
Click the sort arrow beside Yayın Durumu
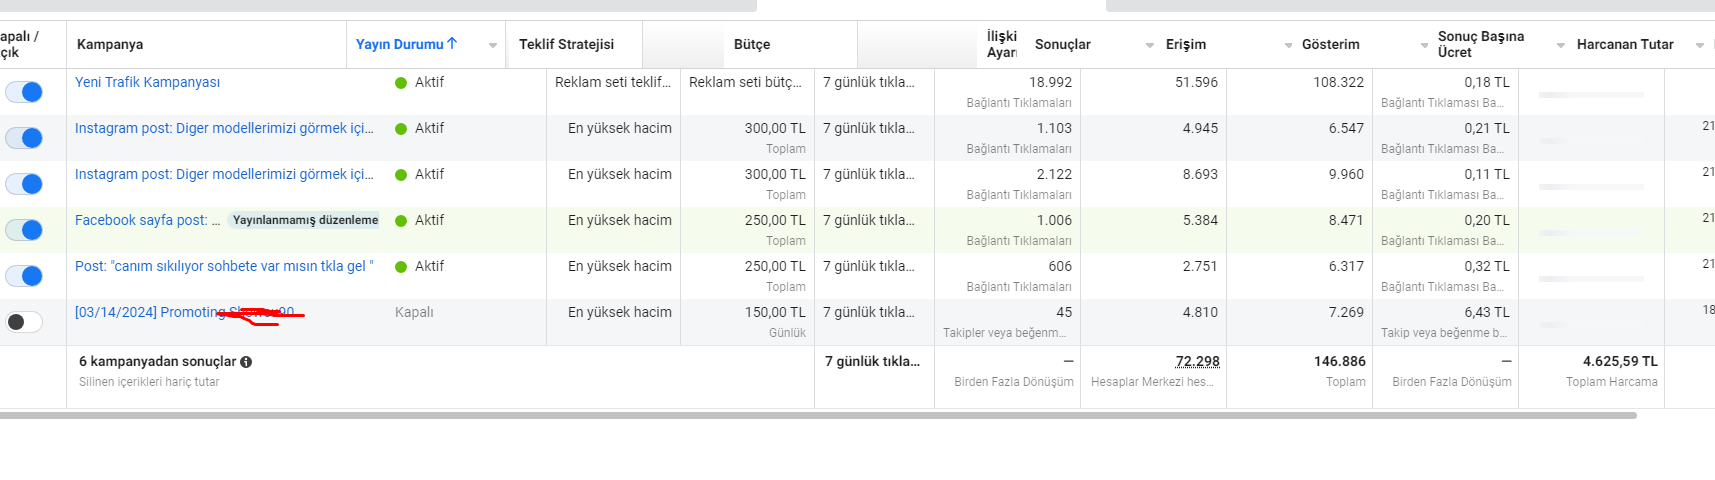[x=452, y=43]
